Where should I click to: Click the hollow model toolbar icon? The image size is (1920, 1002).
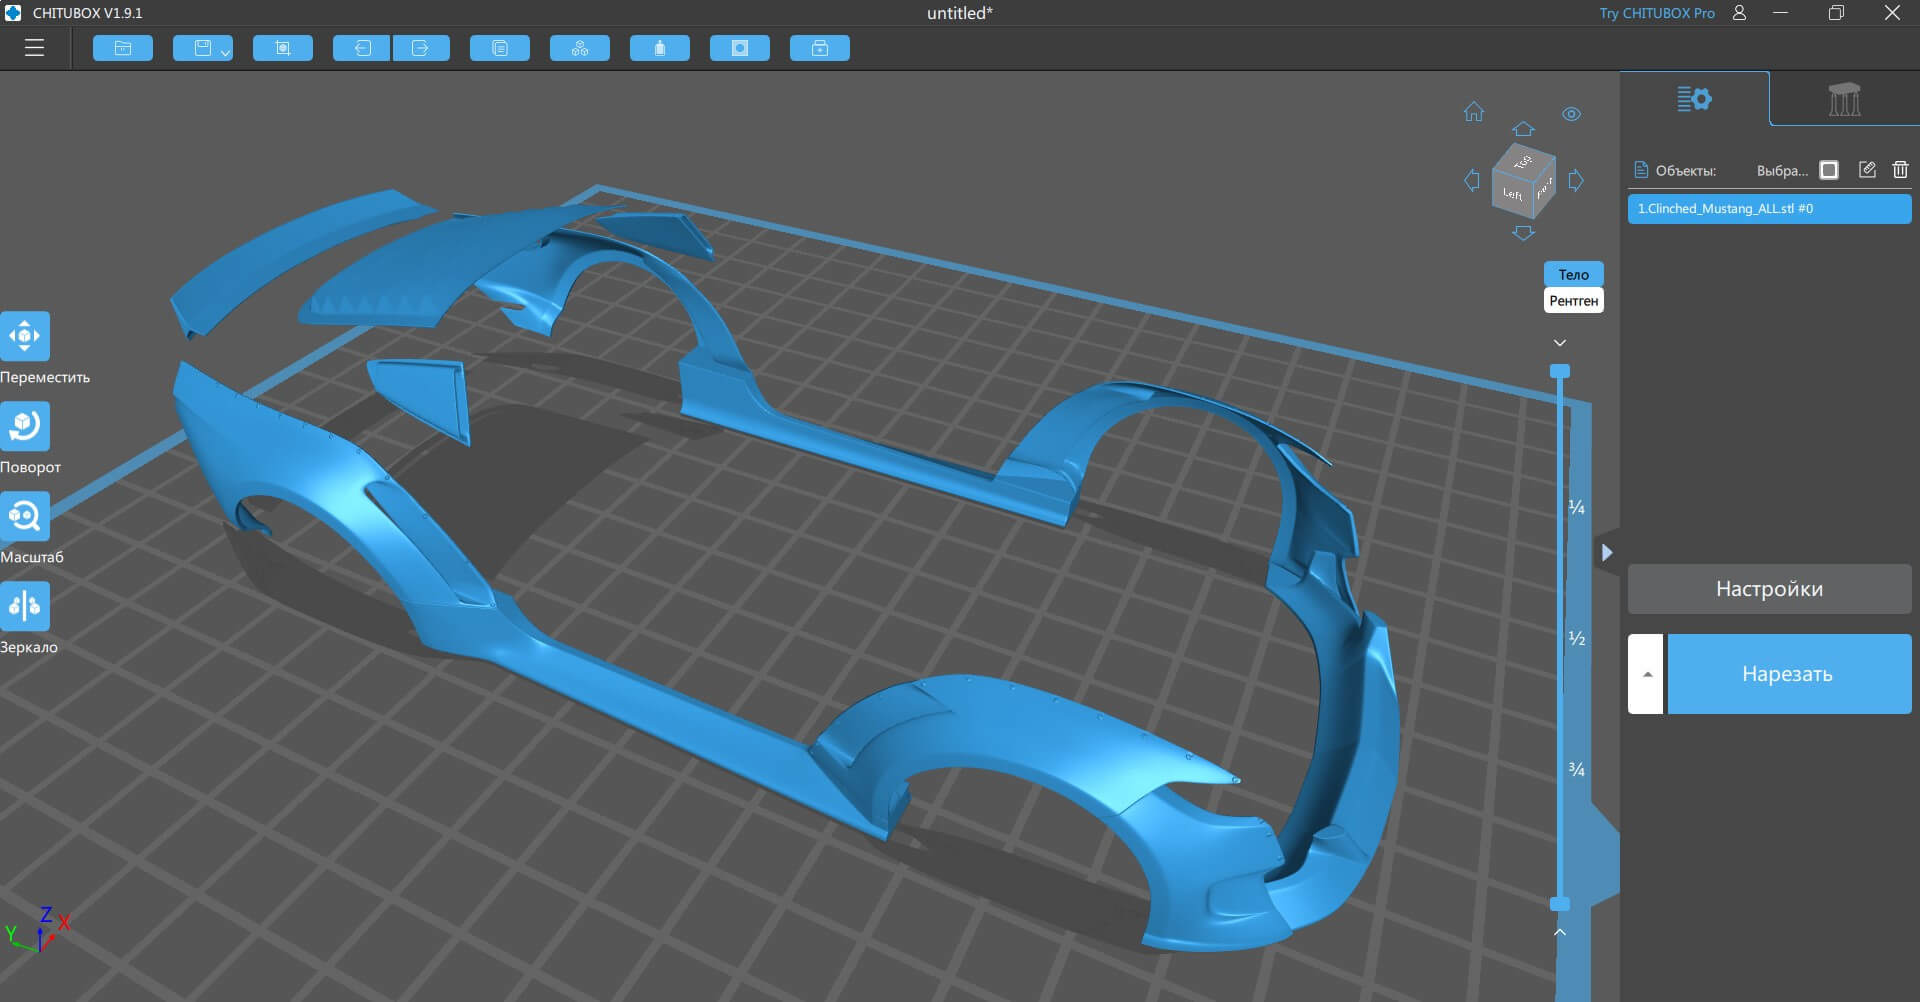pos(739,48)
